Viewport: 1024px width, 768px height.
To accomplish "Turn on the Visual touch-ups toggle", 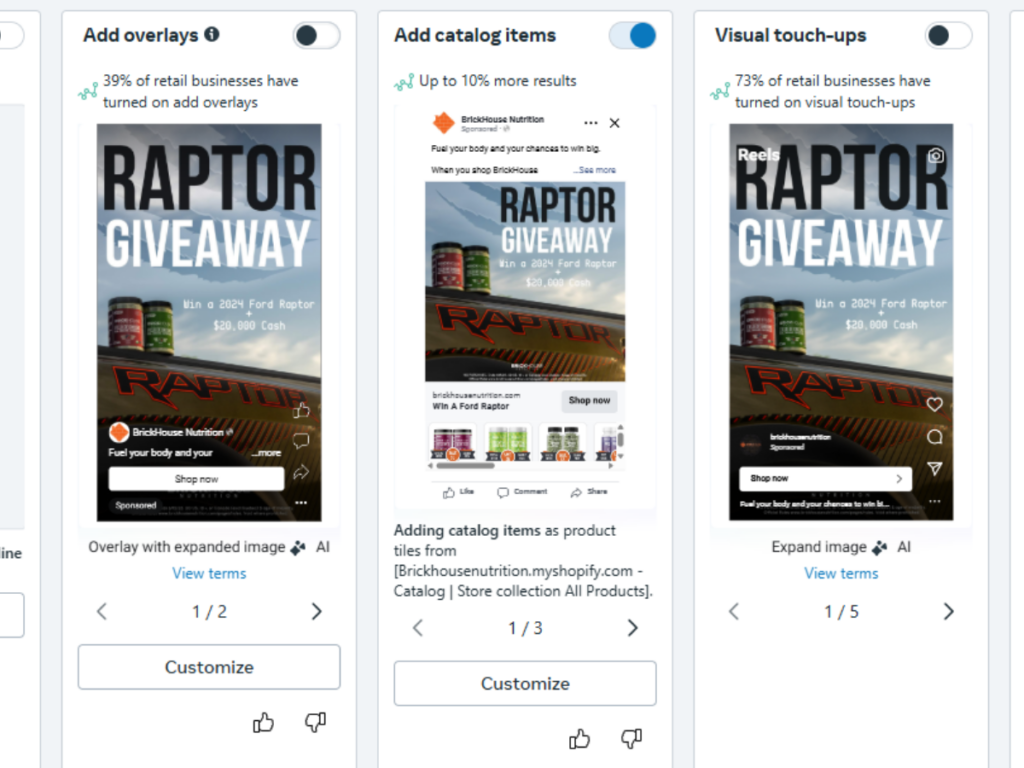I will 948,35.
